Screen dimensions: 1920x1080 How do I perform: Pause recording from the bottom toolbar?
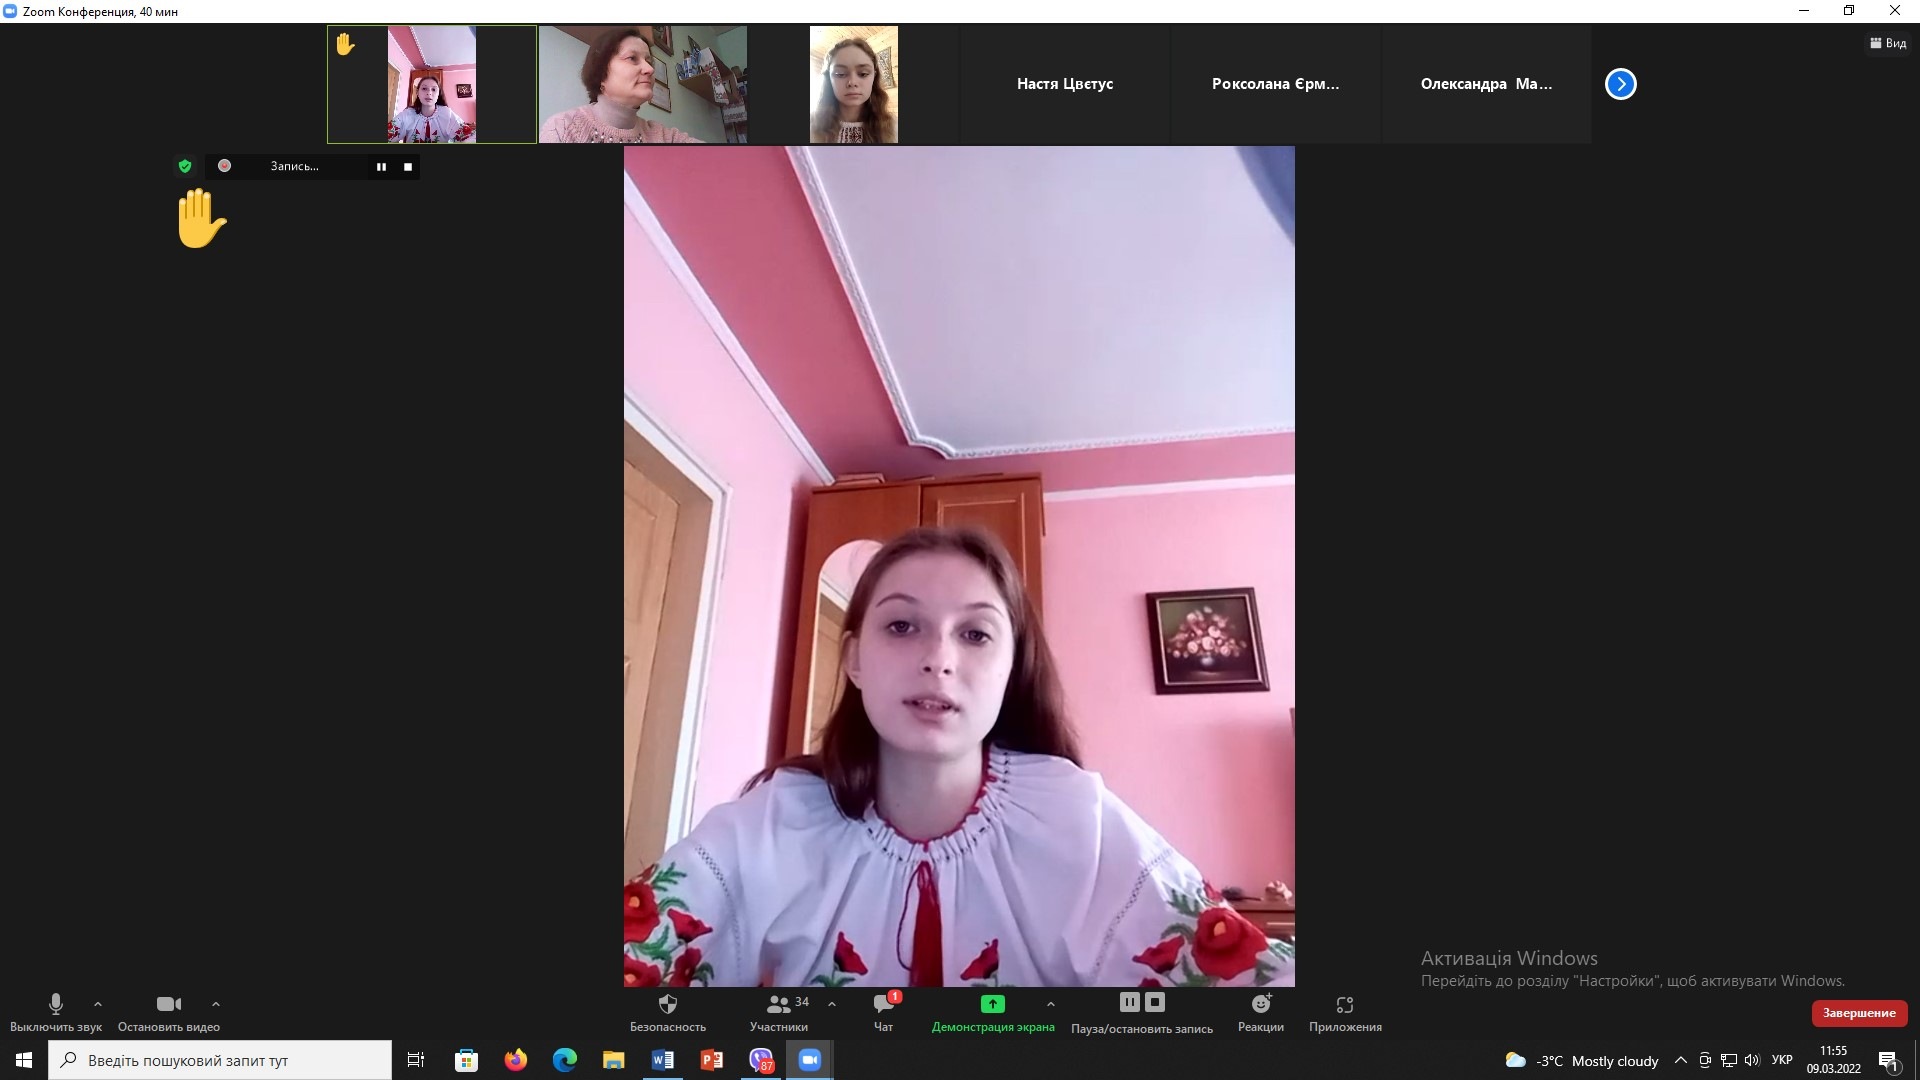coord(1129,1002)
